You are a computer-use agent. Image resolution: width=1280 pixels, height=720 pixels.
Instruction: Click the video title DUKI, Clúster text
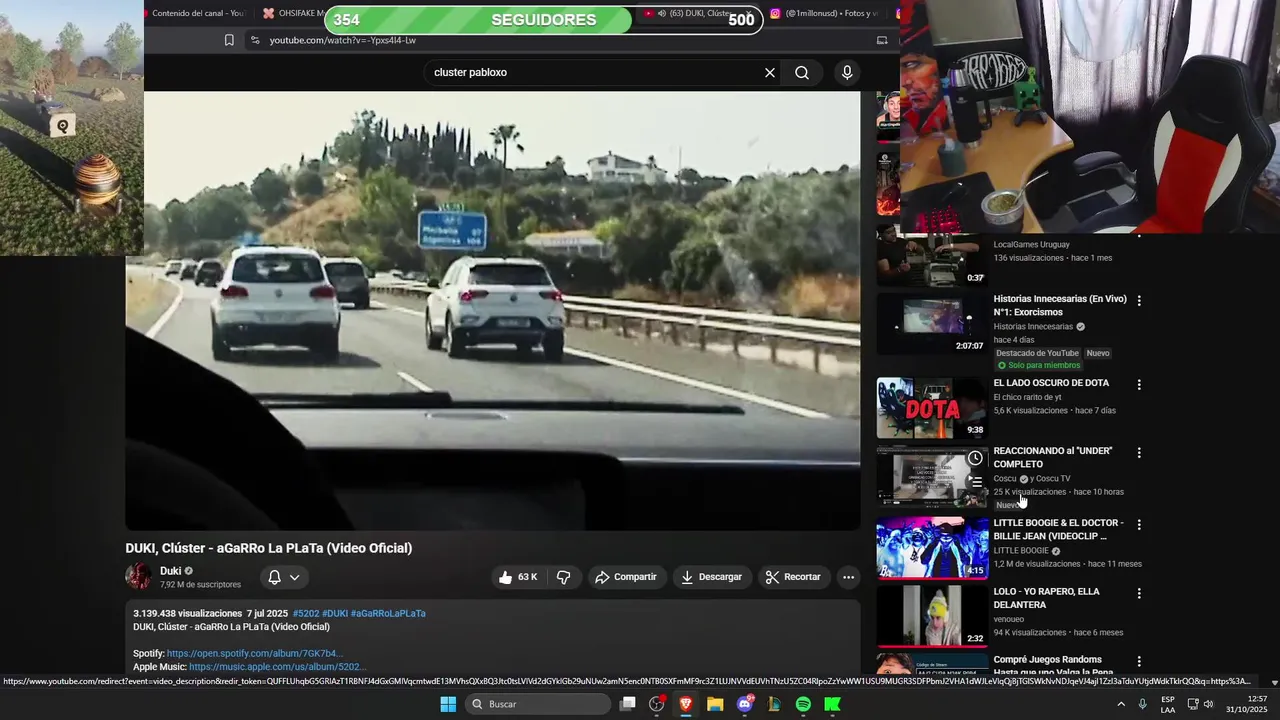coord(268,548)
